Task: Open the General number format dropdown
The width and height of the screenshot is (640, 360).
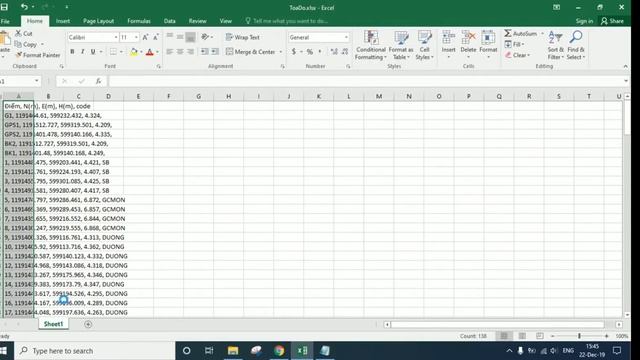Action: pyautogui.click(x=346, y=37)
